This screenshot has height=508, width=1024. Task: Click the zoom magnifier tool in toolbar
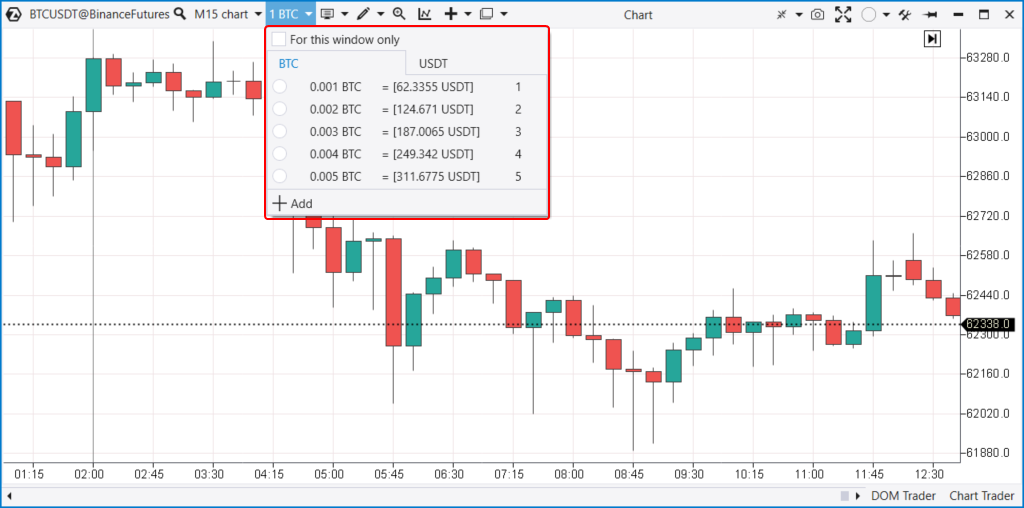click(x=399, y=14)
